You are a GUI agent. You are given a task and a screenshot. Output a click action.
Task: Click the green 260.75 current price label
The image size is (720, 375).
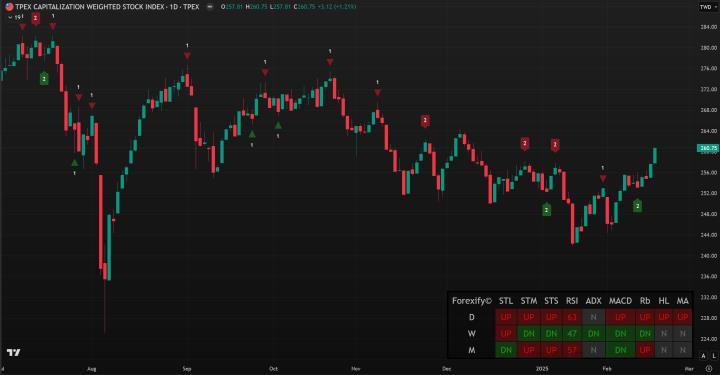pos(708,148)
